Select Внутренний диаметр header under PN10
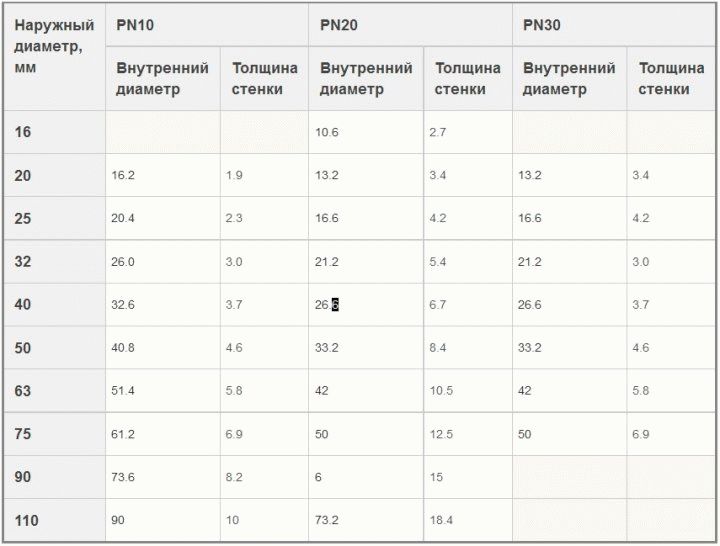Viewport: 720px width, 546px height. click(162, 79)
